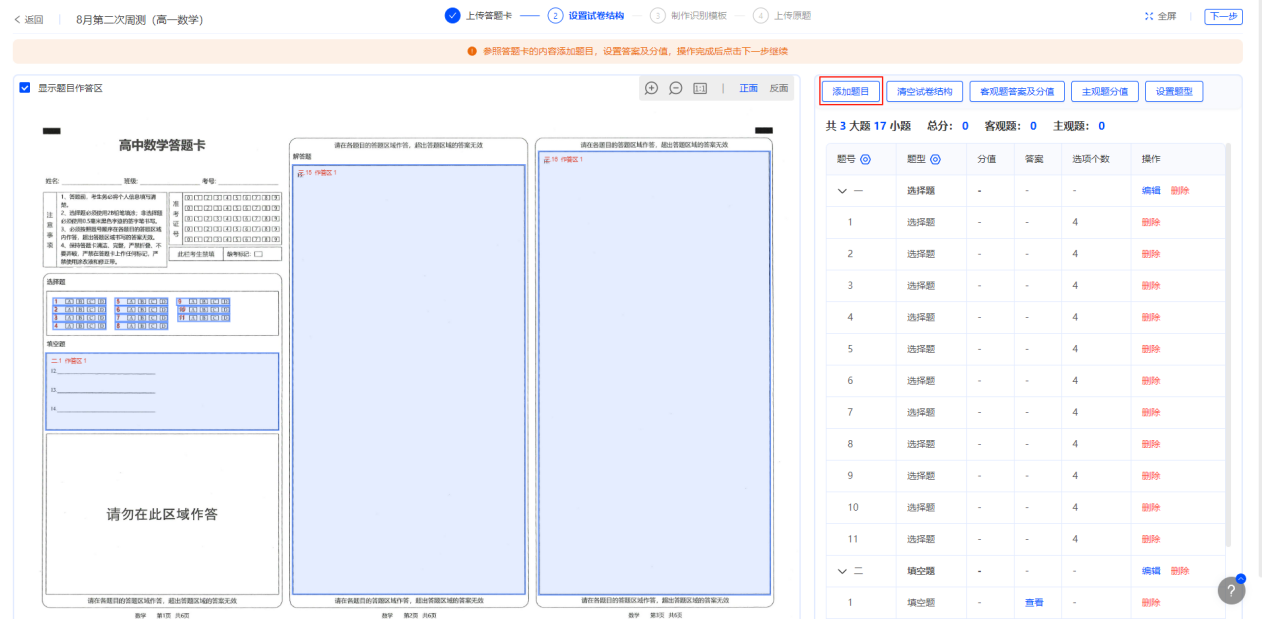Delete 选择题 question 7 row
The image size is (1262, 619).
click(1151, 412)
